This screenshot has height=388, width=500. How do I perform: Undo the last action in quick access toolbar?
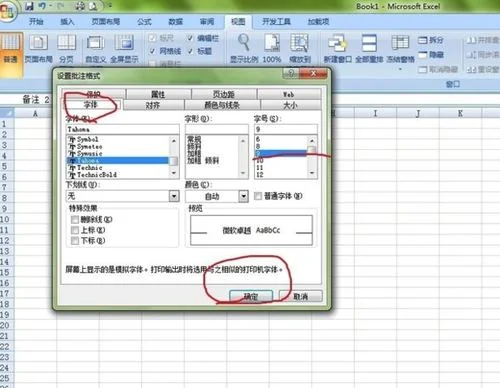click(42, 6)
